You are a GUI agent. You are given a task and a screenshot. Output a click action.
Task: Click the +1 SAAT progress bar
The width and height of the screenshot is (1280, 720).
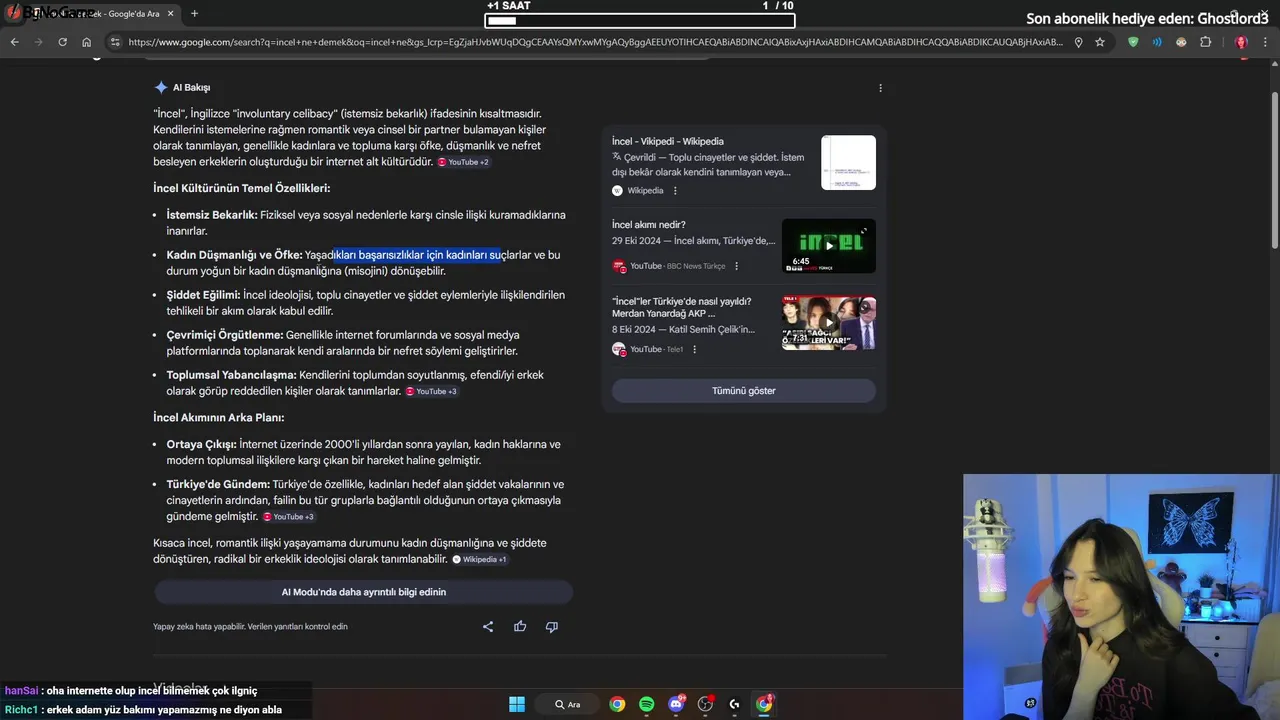coord(639,20)
